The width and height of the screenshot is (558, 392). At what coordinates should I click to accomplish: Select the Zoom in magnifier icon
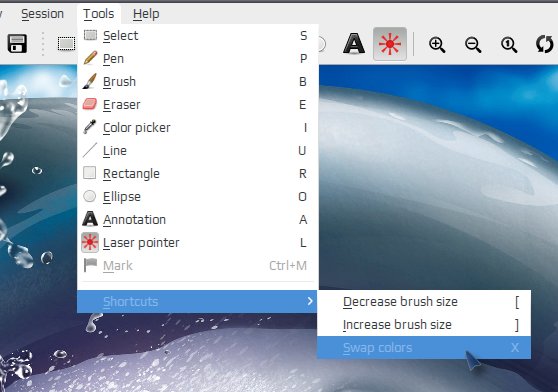[x=437, y=45]
